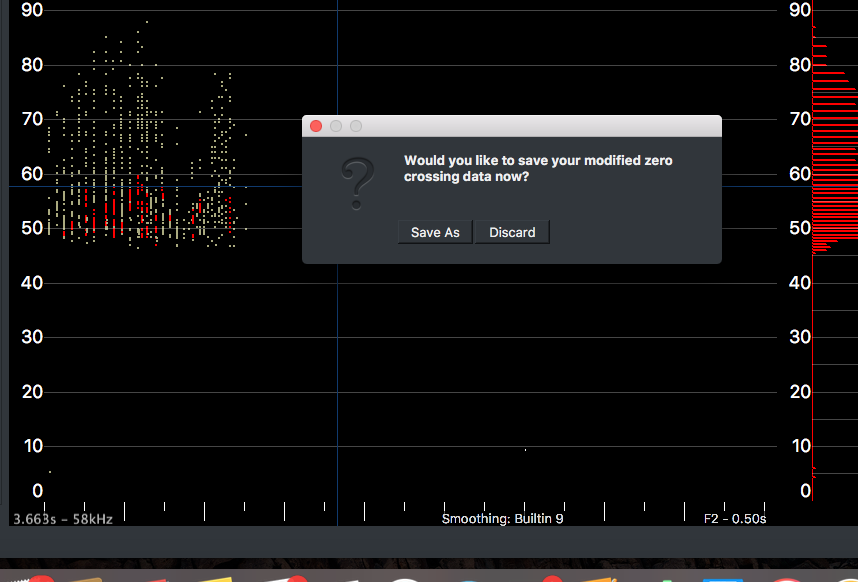Click the 20 label on left axis

click(x=32, y=392)
